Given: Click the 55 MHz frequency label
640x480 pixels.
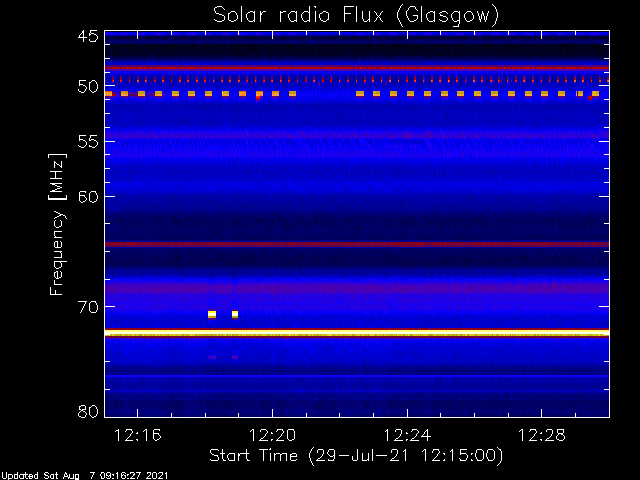Looking at the screenshot, I should point(88,142).
